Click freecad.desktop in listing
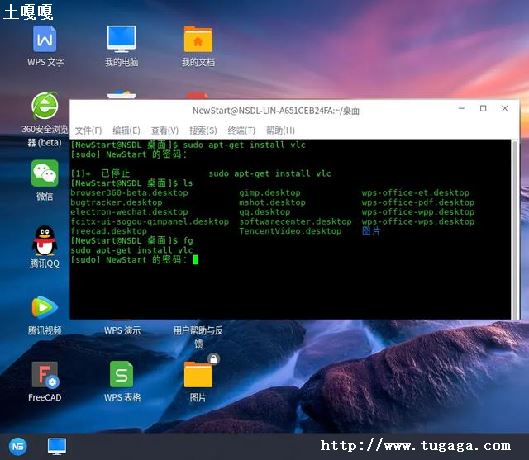The width and height of the screenshot is (529, 460). coord(108,231)
